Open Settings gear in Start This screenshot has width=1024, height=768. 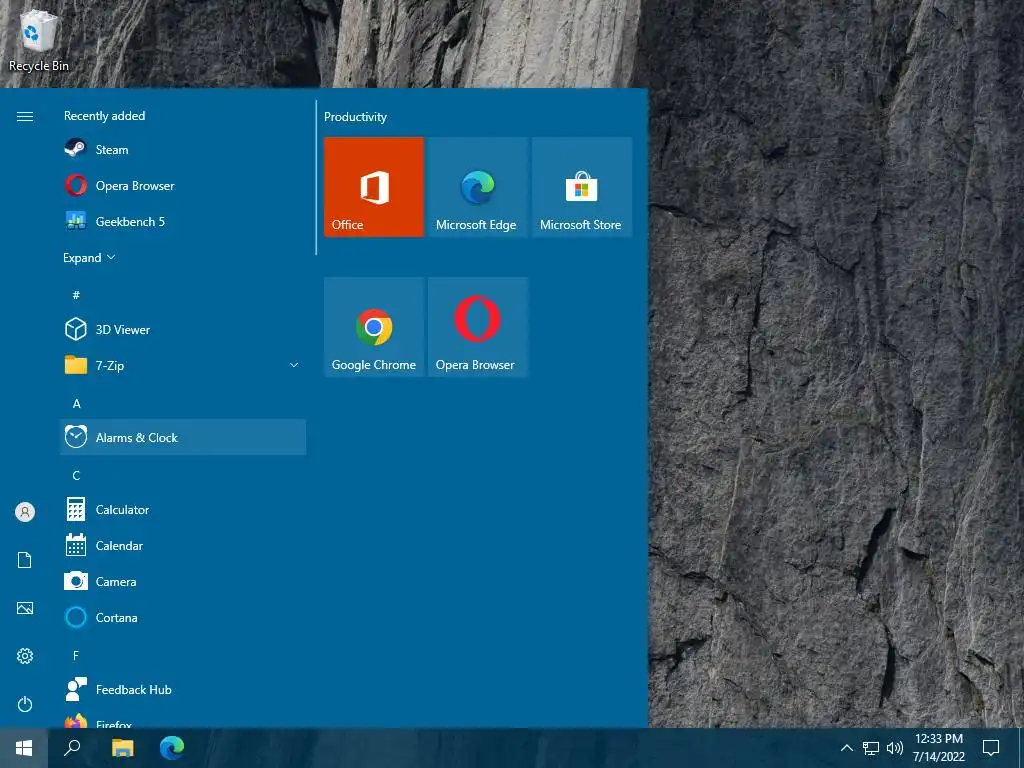click(25, 656)
